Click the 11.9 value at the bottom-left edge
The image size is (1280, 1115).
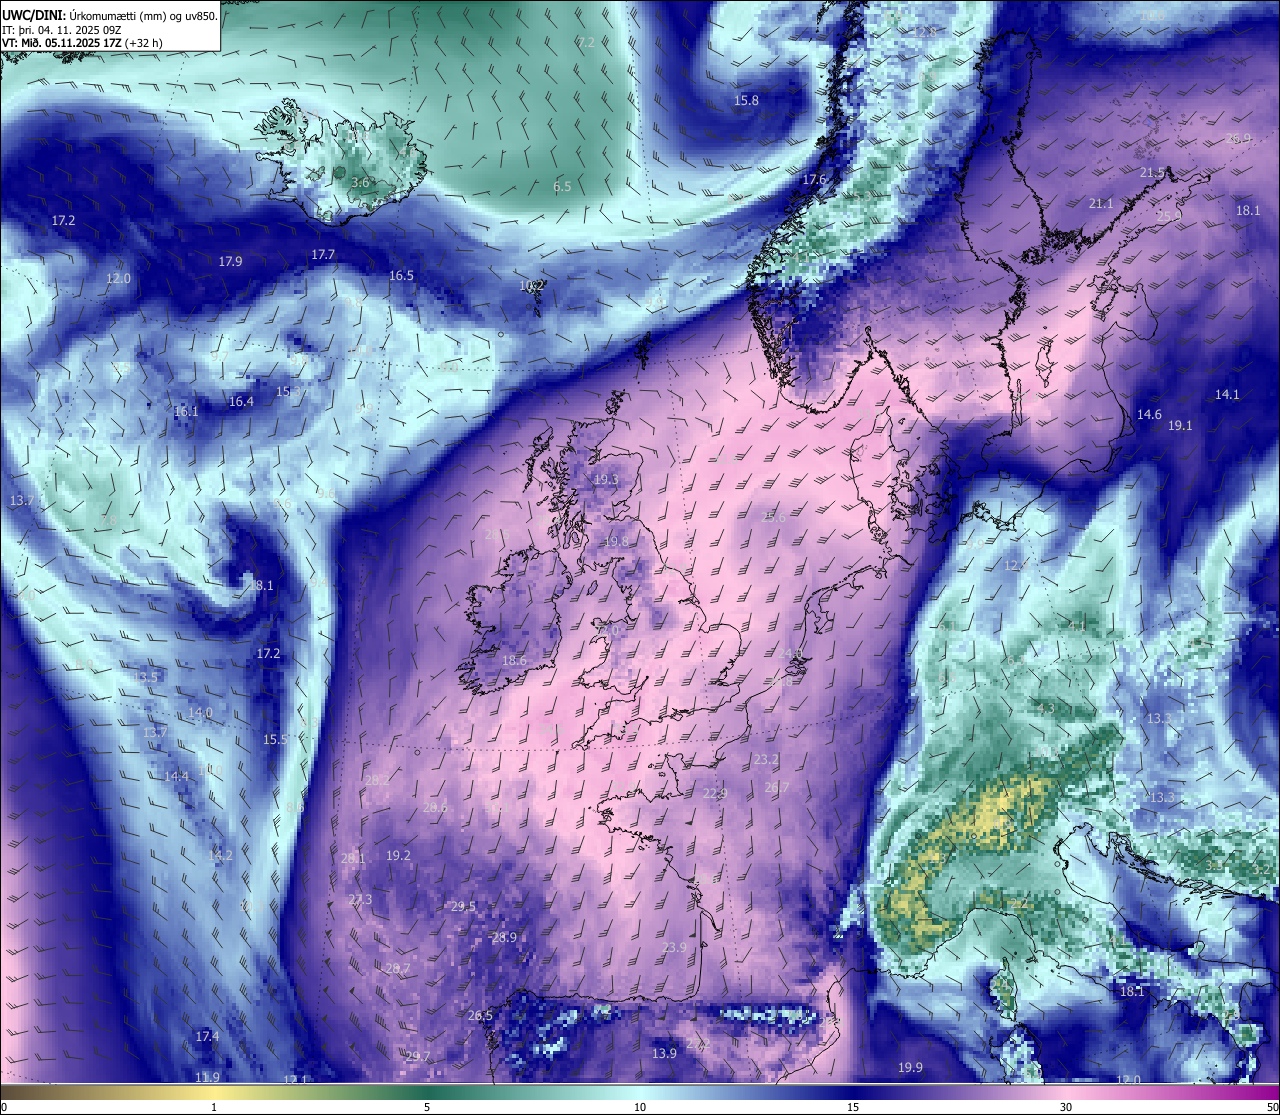[x=207, y=1077]
